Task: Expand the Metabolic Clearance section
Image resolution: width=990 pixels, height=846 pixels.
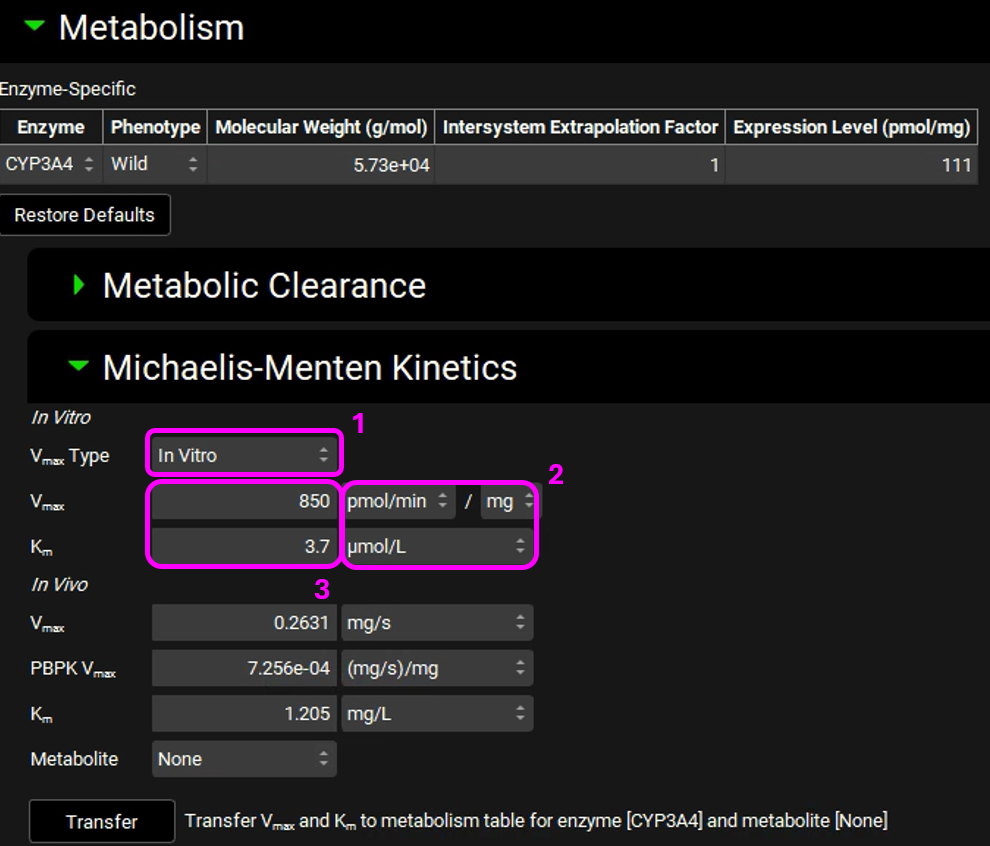Action: [x=80, y=286]
